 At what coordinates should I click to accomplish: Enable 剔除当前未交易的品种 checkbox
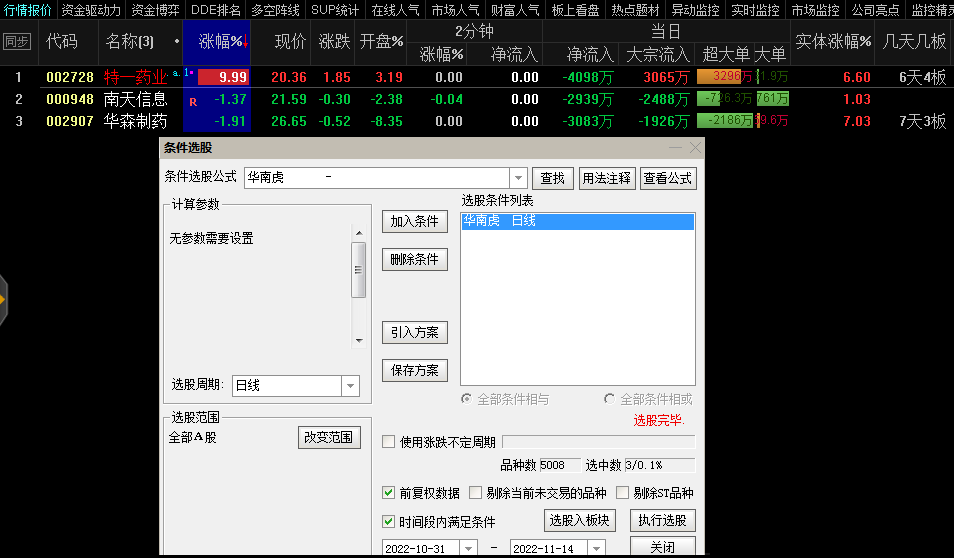476,492
